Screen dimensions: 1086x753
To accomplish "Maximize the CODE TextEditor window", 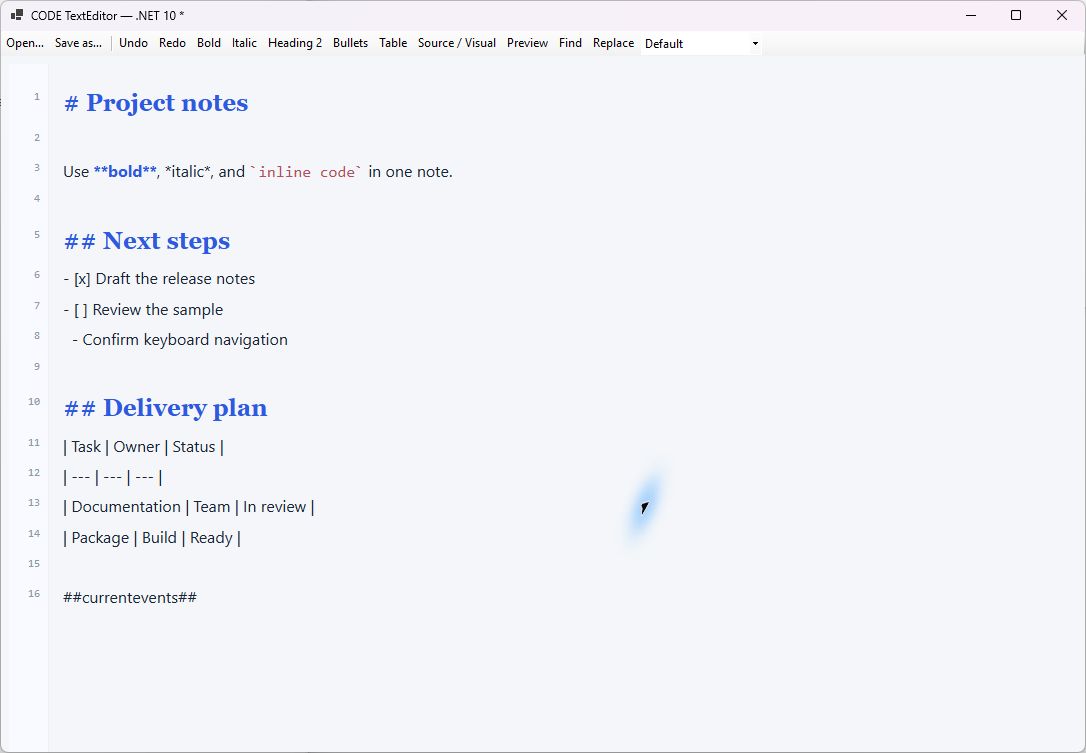I will (1016, 15).
